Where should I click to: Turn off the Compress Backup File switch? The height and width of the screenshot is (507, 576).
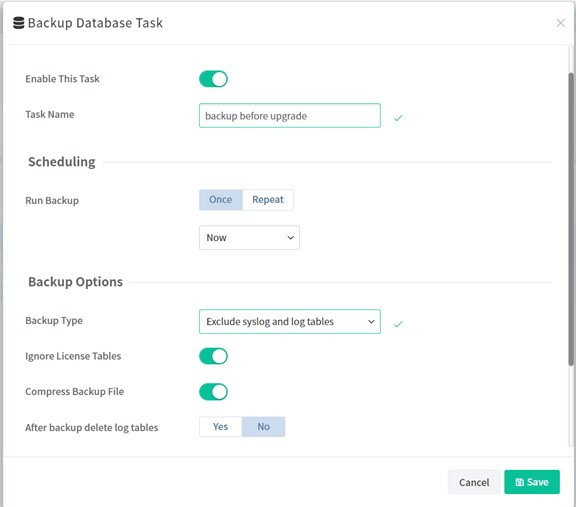pos(213,392)
